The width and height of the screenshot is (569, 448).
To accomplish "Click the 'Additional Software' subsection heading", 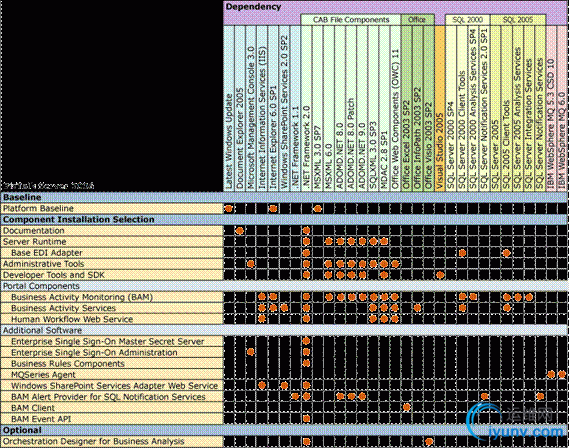I will 42,330.
